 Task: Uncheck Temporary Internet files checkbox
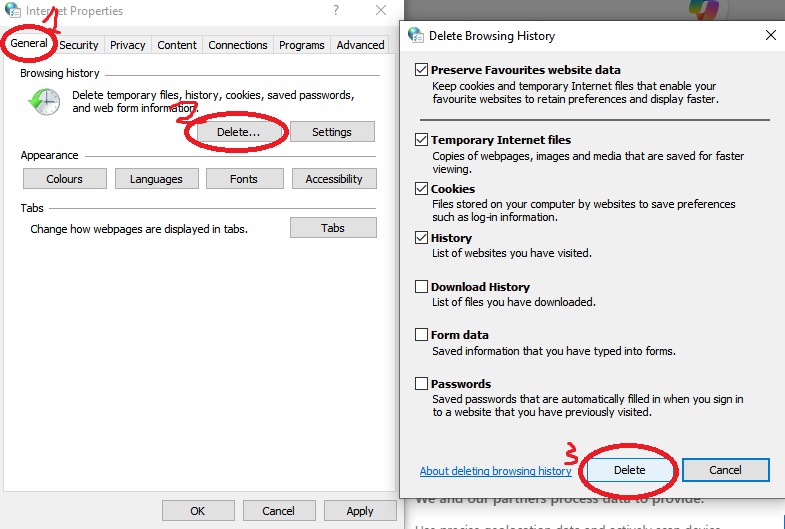[422, 140]
